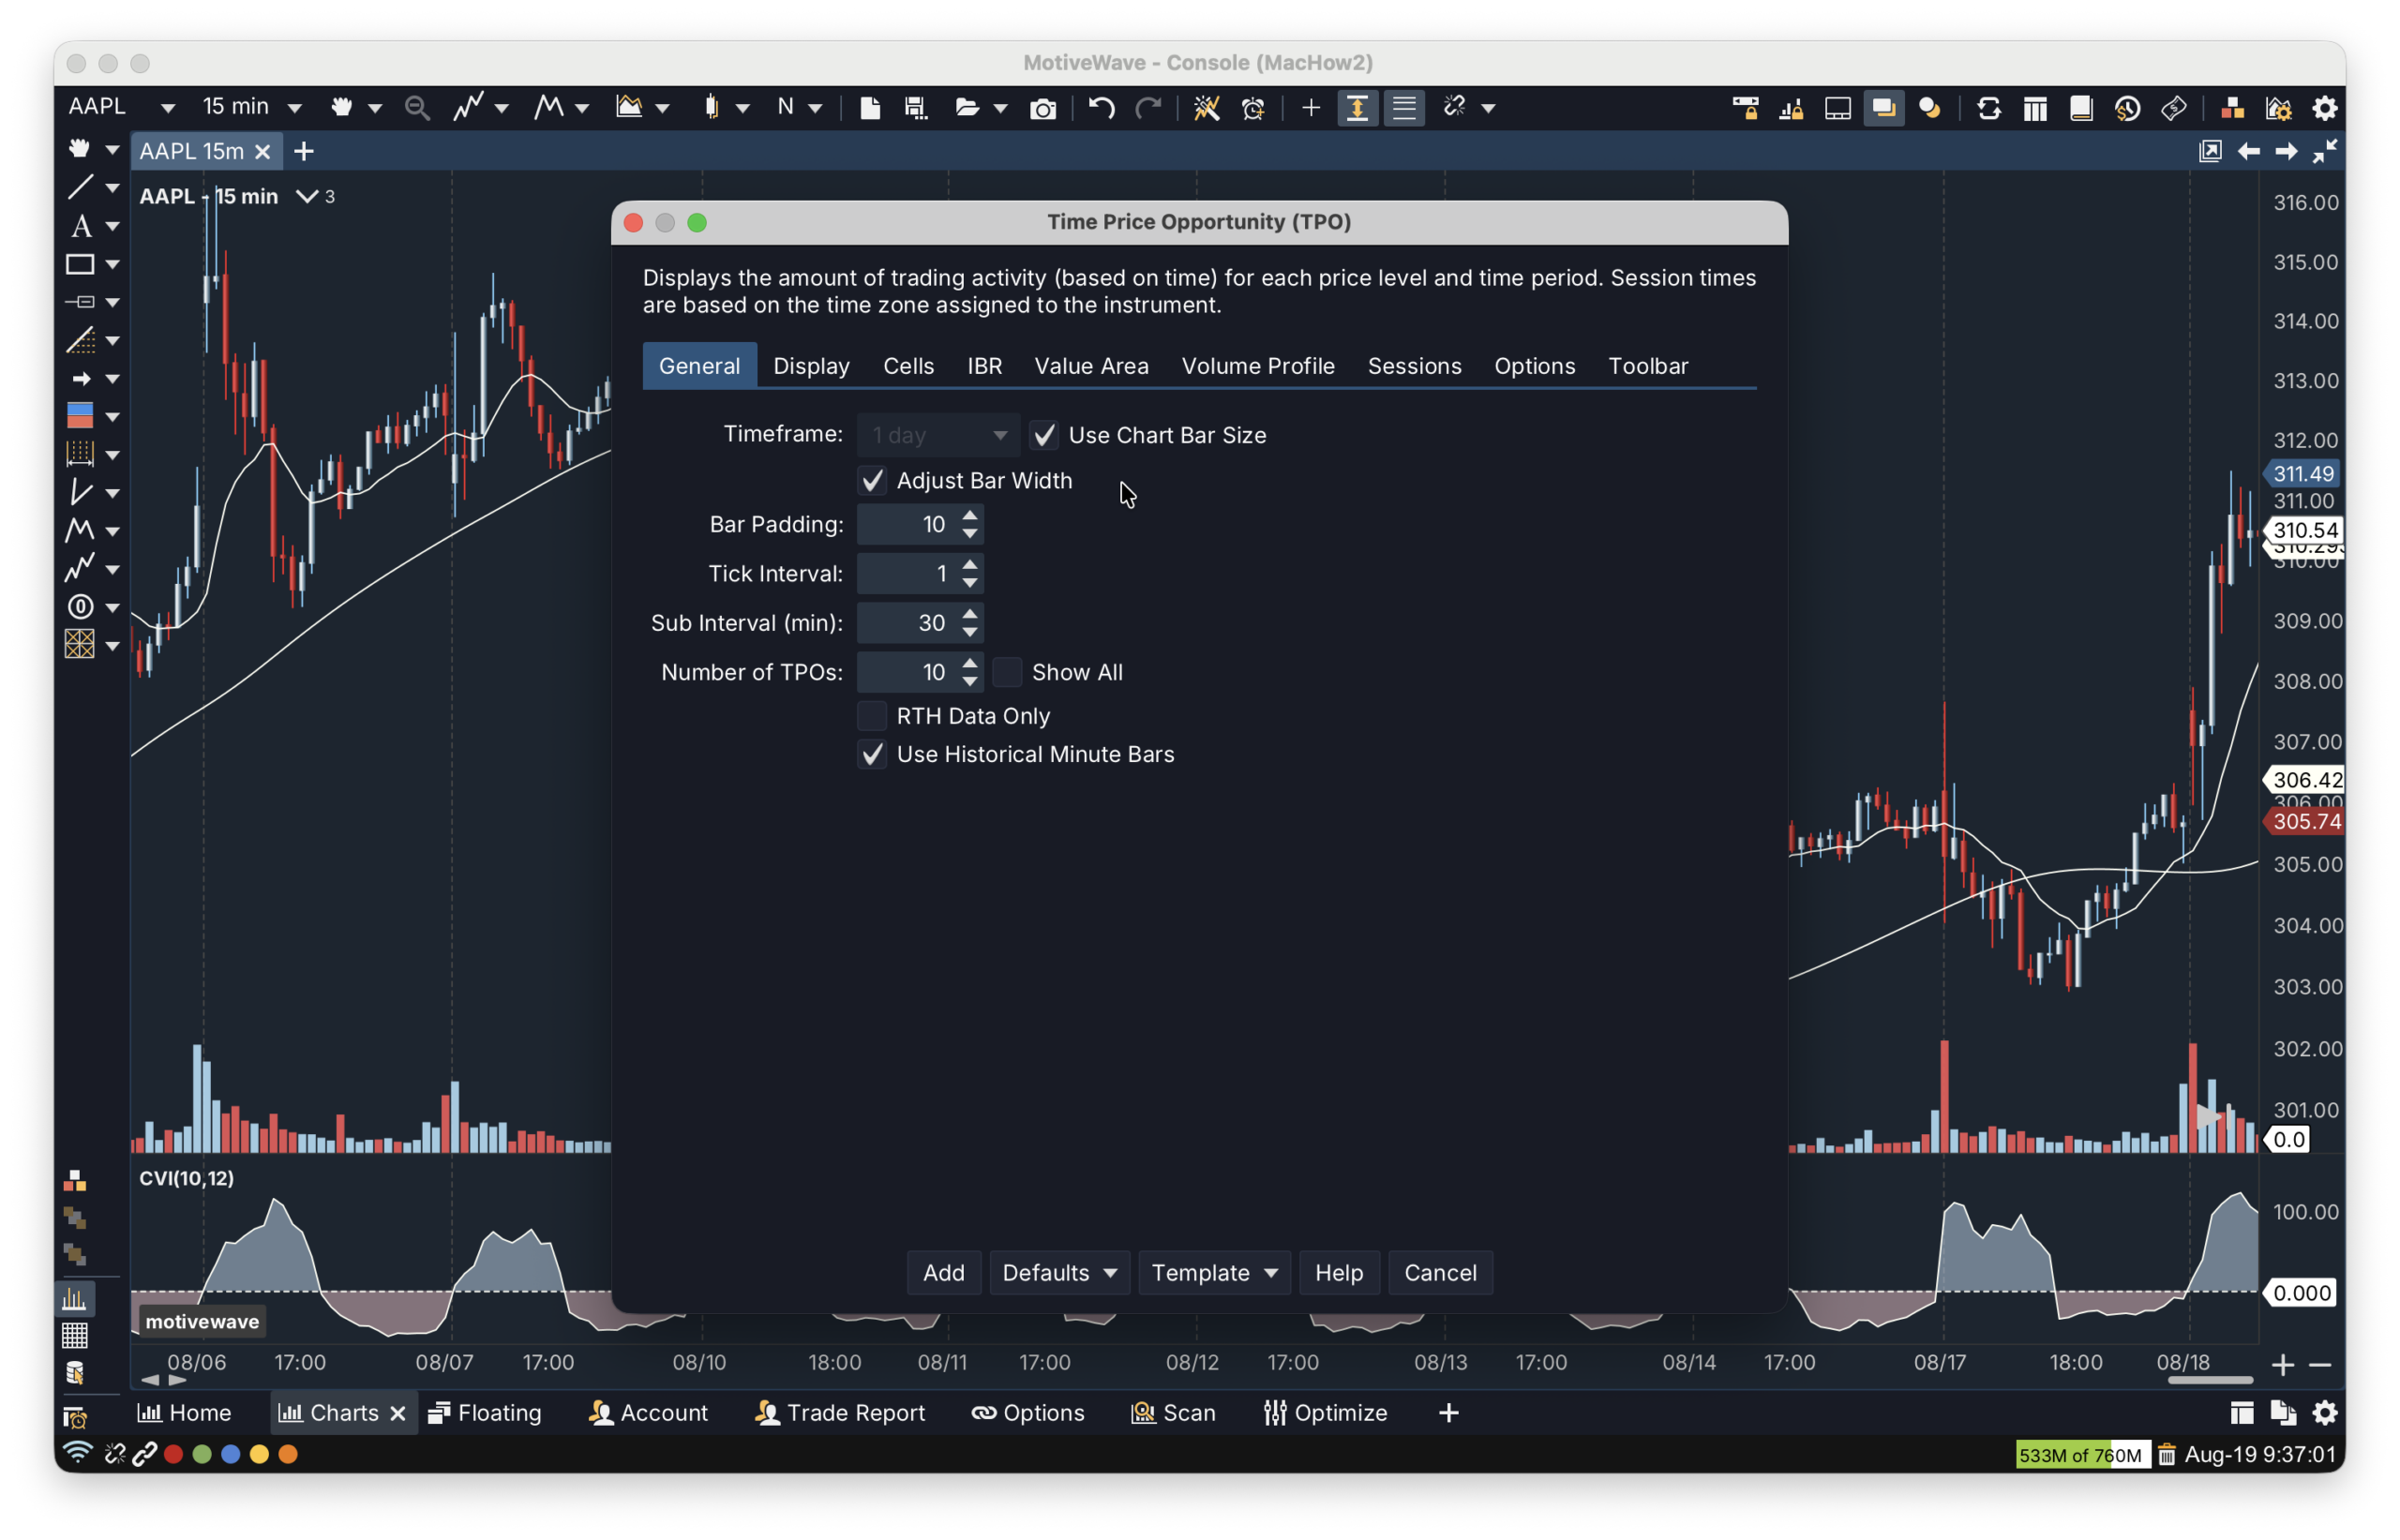Uncheck Use Historical Minute Bars
Screen dimensions: 2400x1540
[872, 754]
